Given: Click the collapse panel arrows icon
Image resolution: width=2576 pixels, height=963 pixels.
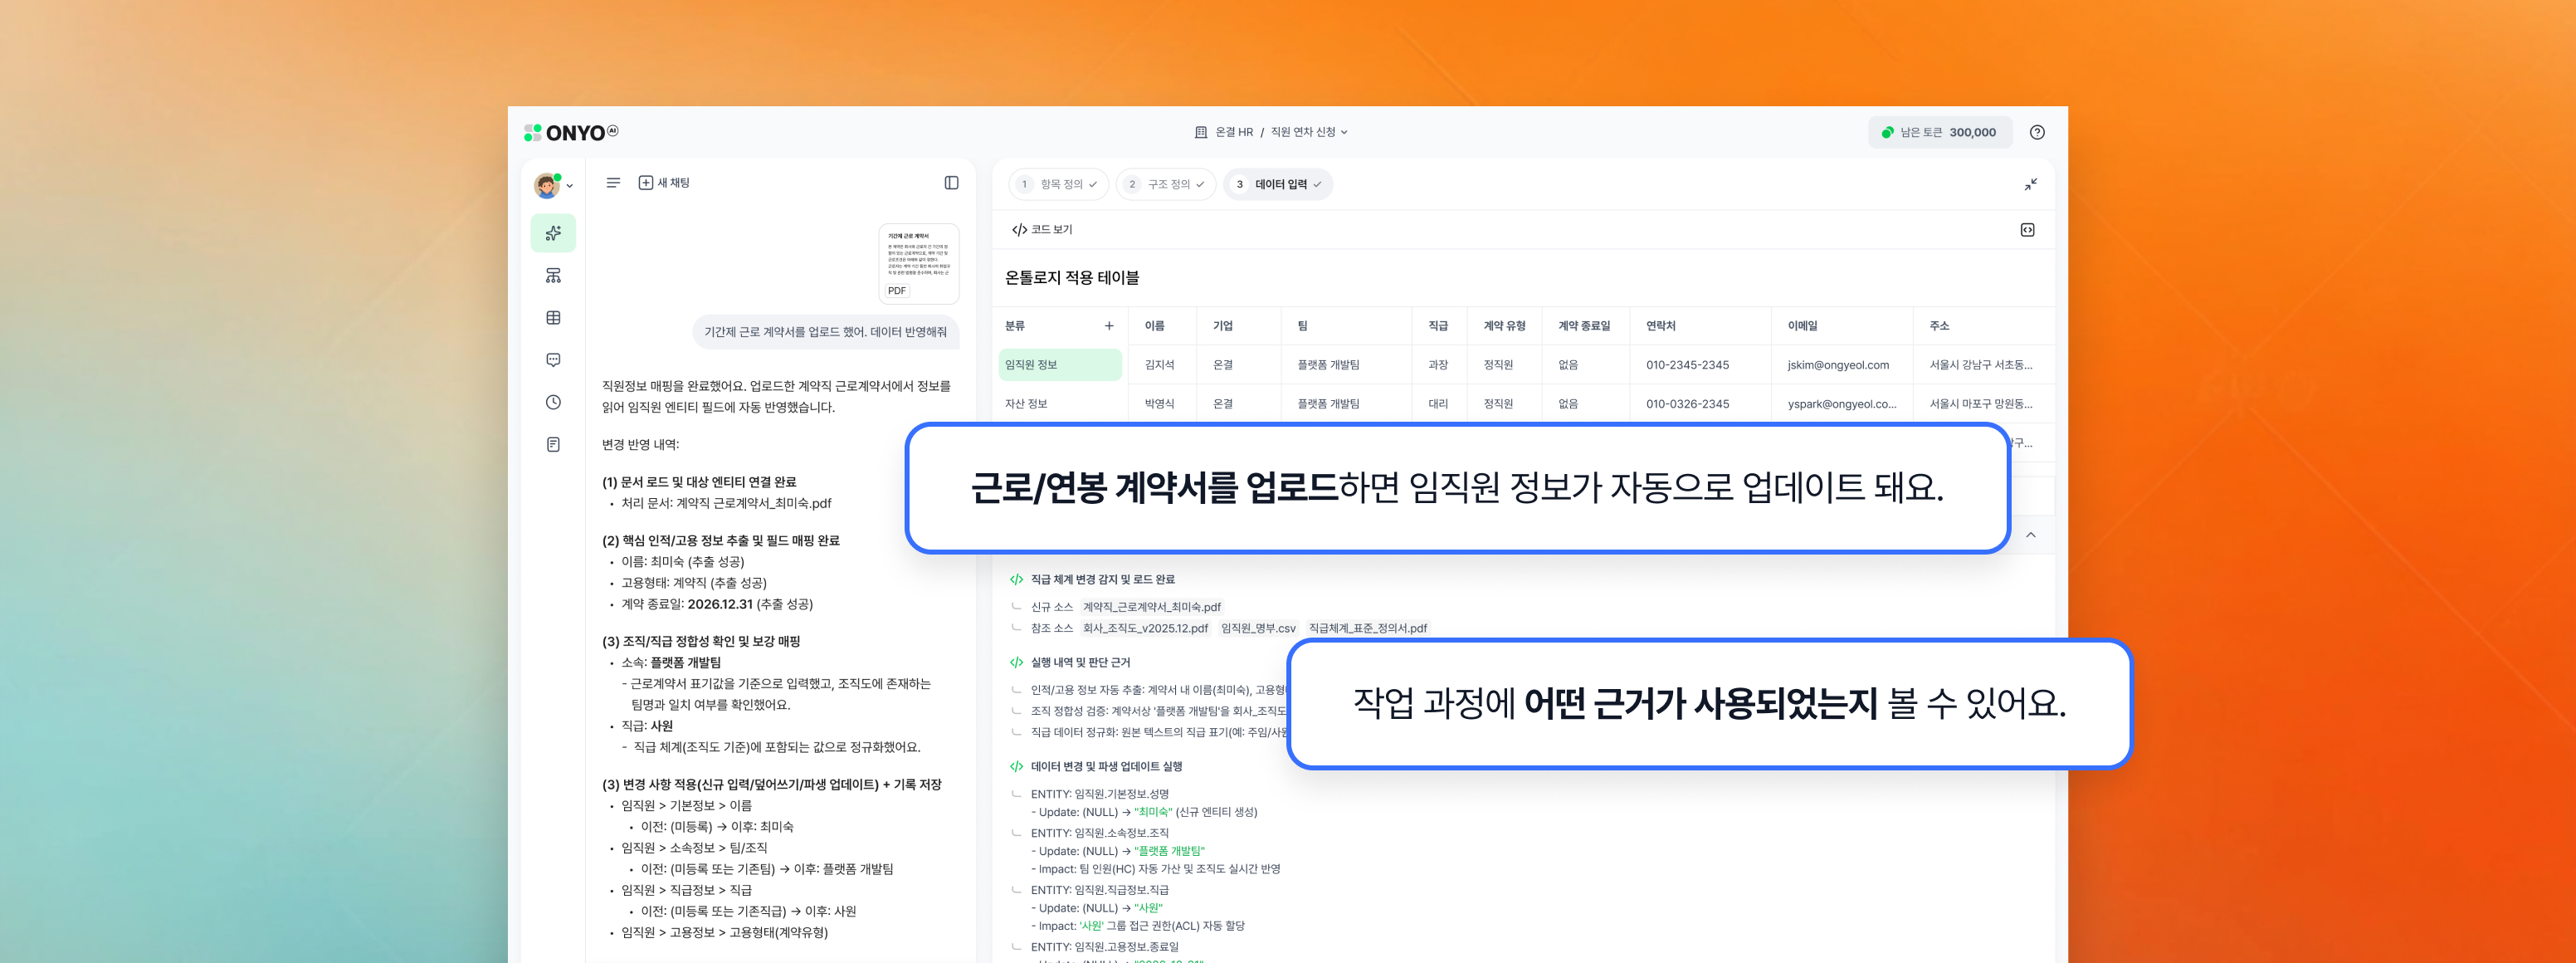Looking at the screenshot, I should tap(2030, 184).
